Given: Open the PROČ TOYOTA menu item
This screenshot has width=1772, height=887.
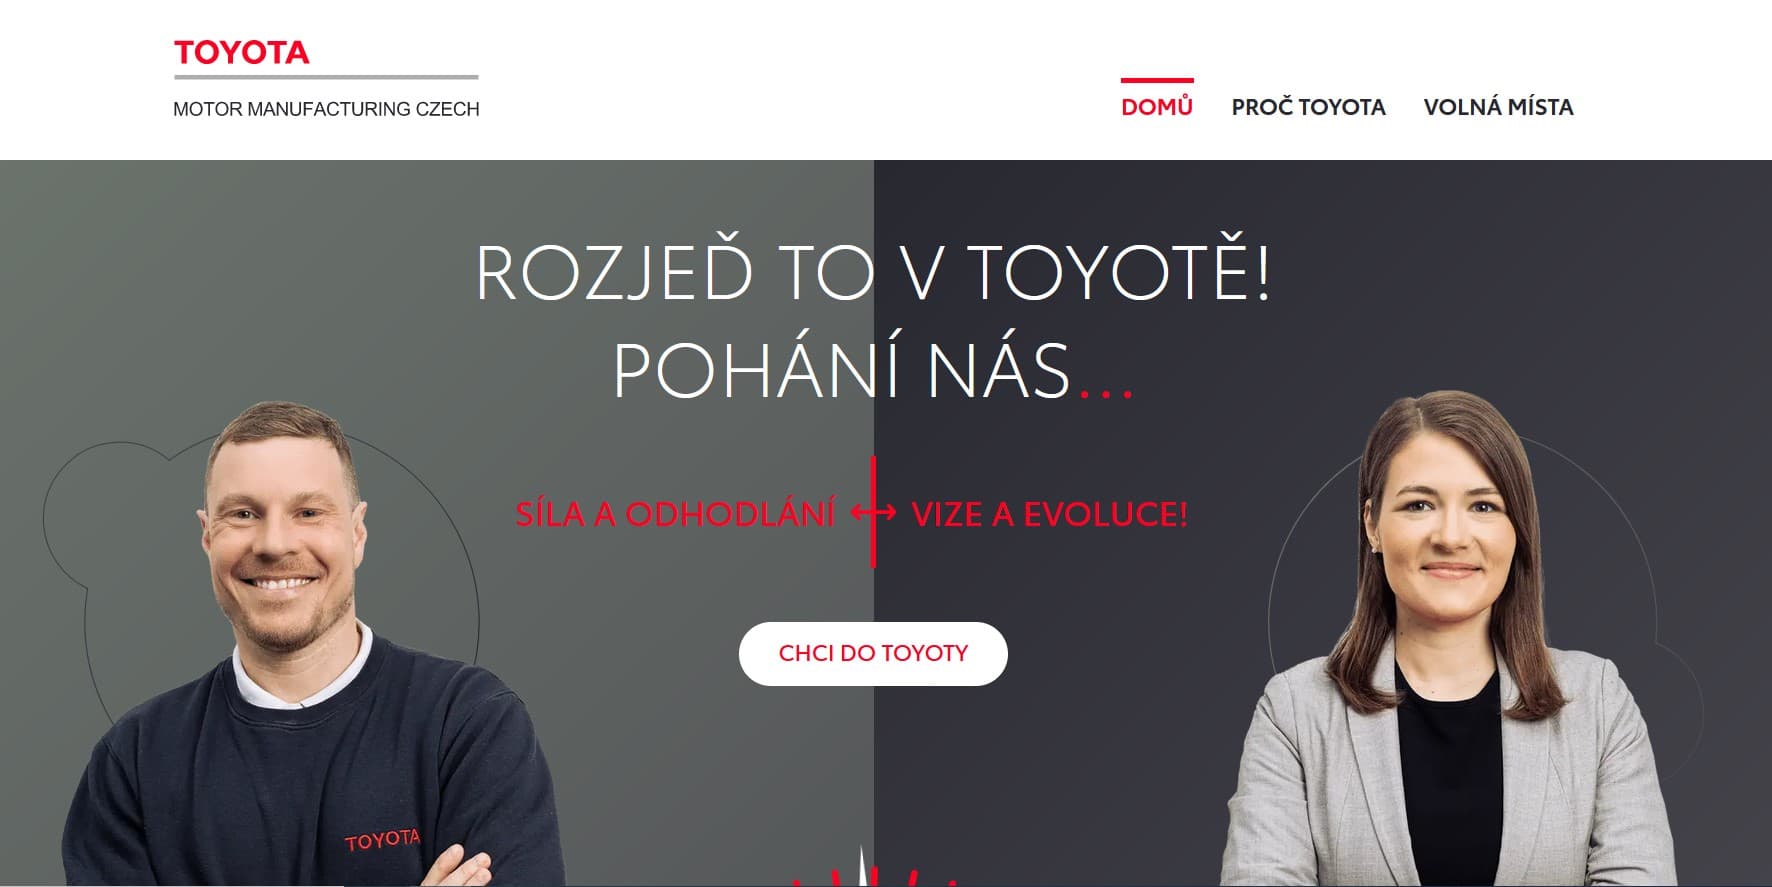Looking at the screenshot, I should tap(1308, 107).
